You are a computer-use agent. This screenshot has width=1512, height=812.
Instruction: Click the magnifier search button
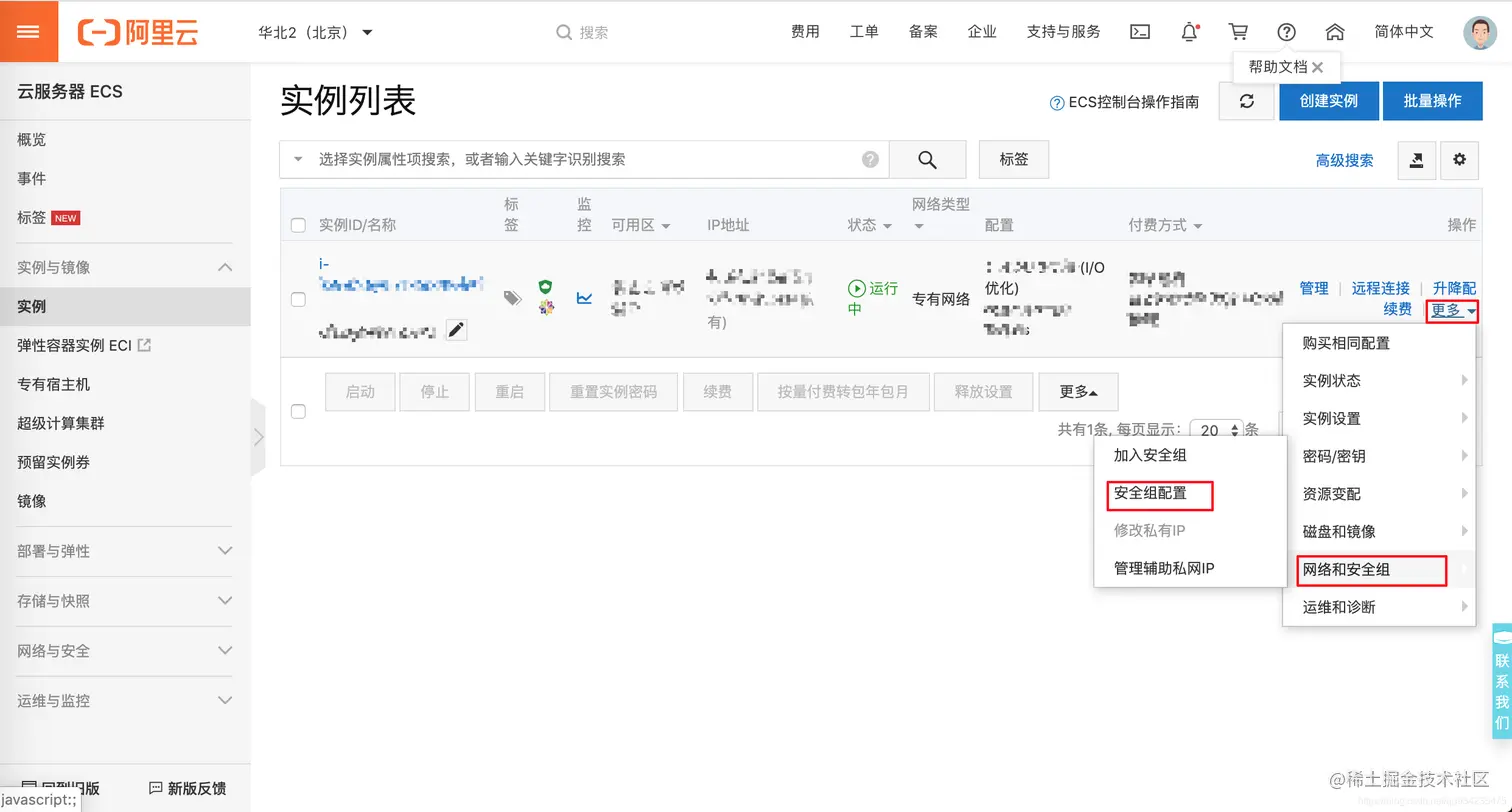click(x=927, y=159)
